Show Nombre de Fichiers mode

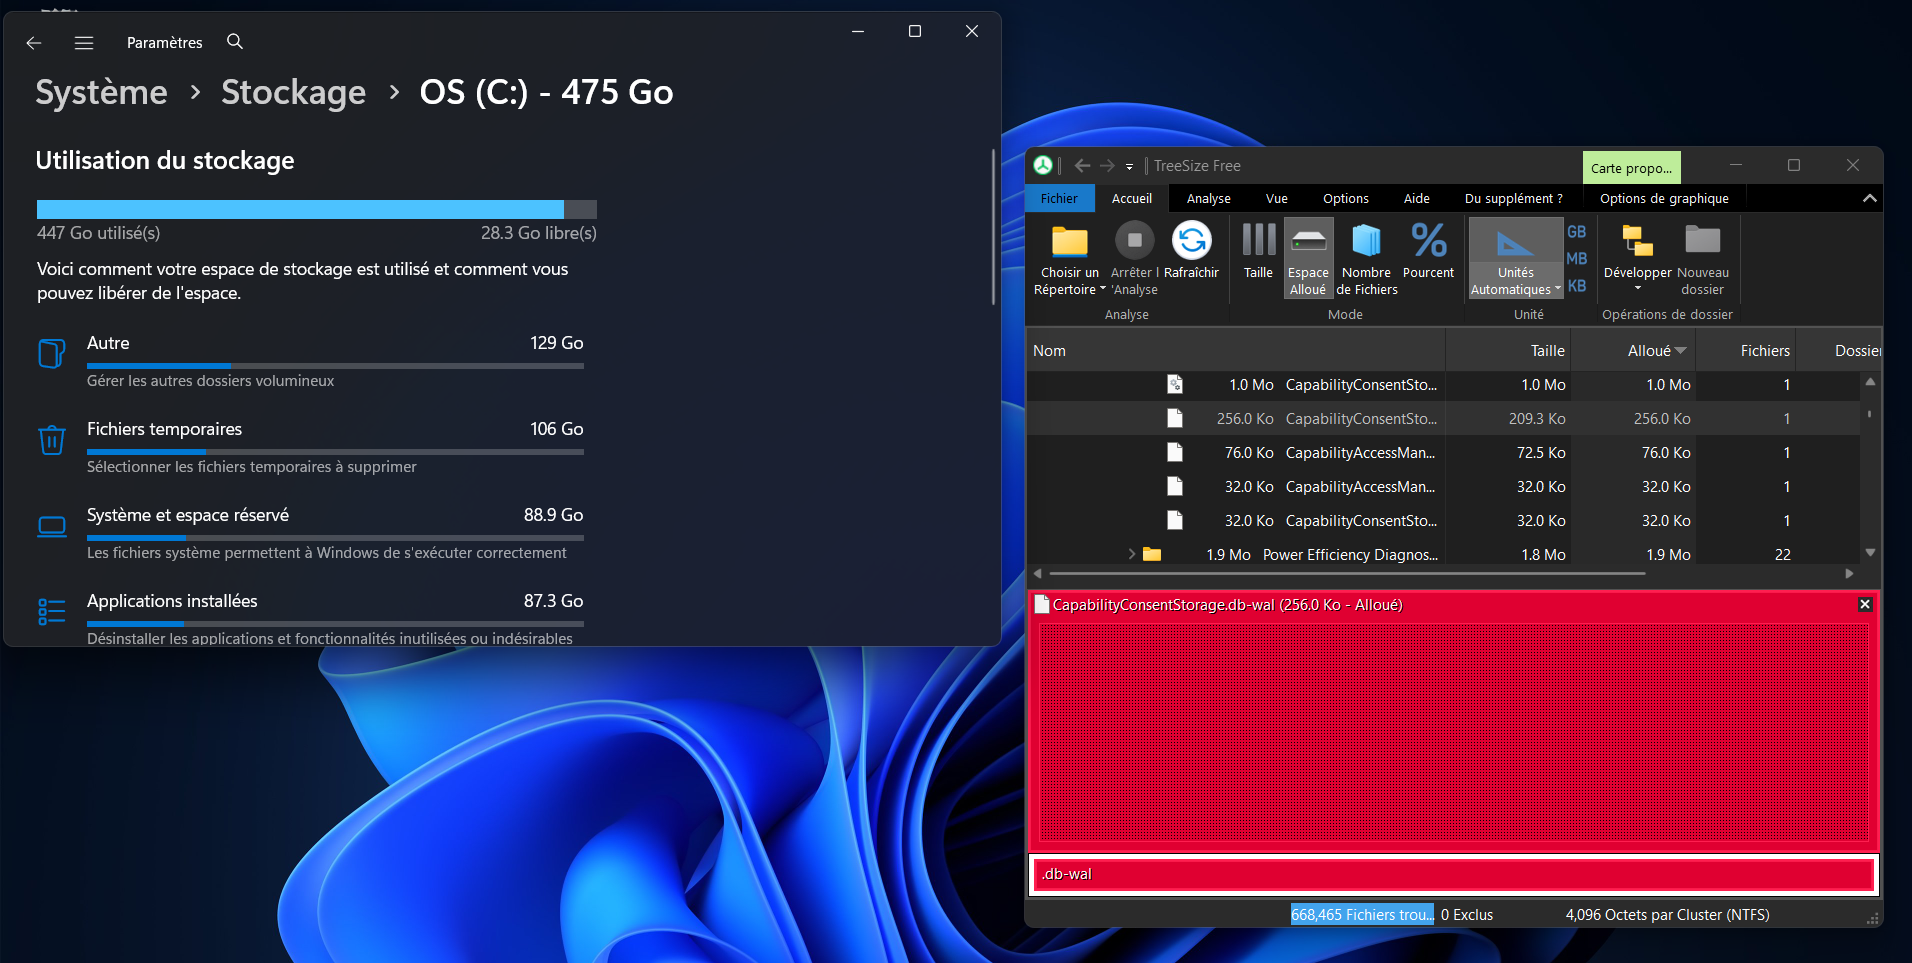point(1367,258)
